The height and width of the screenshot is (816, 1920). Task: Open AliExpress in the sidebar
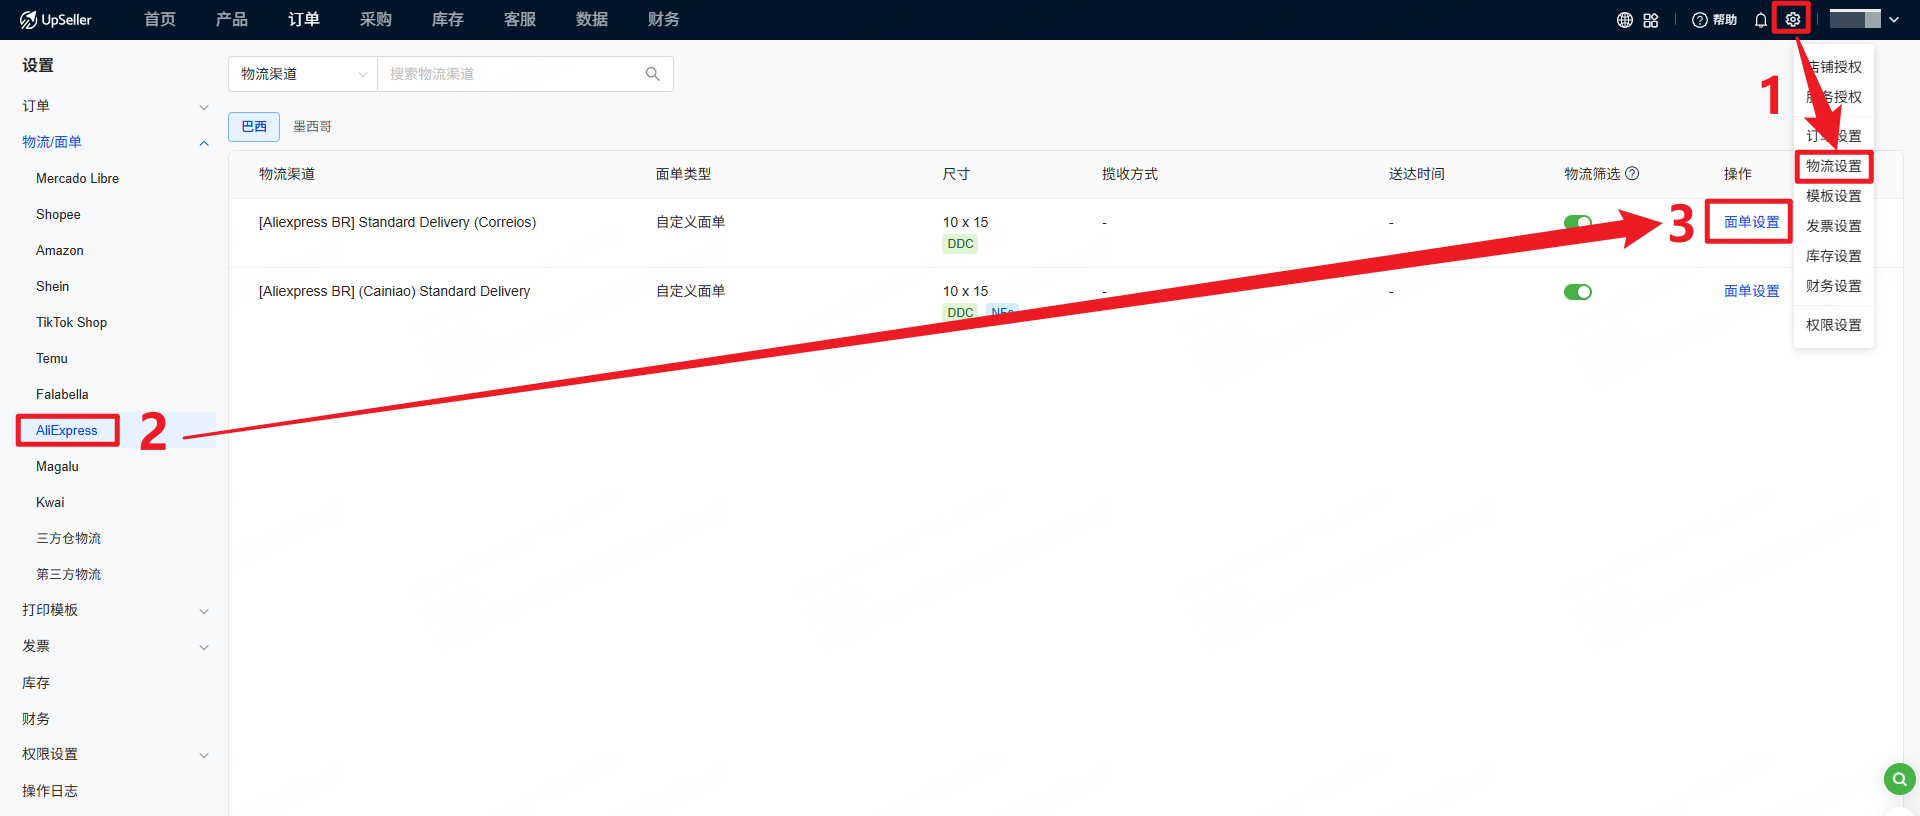[x=67, y=431]
